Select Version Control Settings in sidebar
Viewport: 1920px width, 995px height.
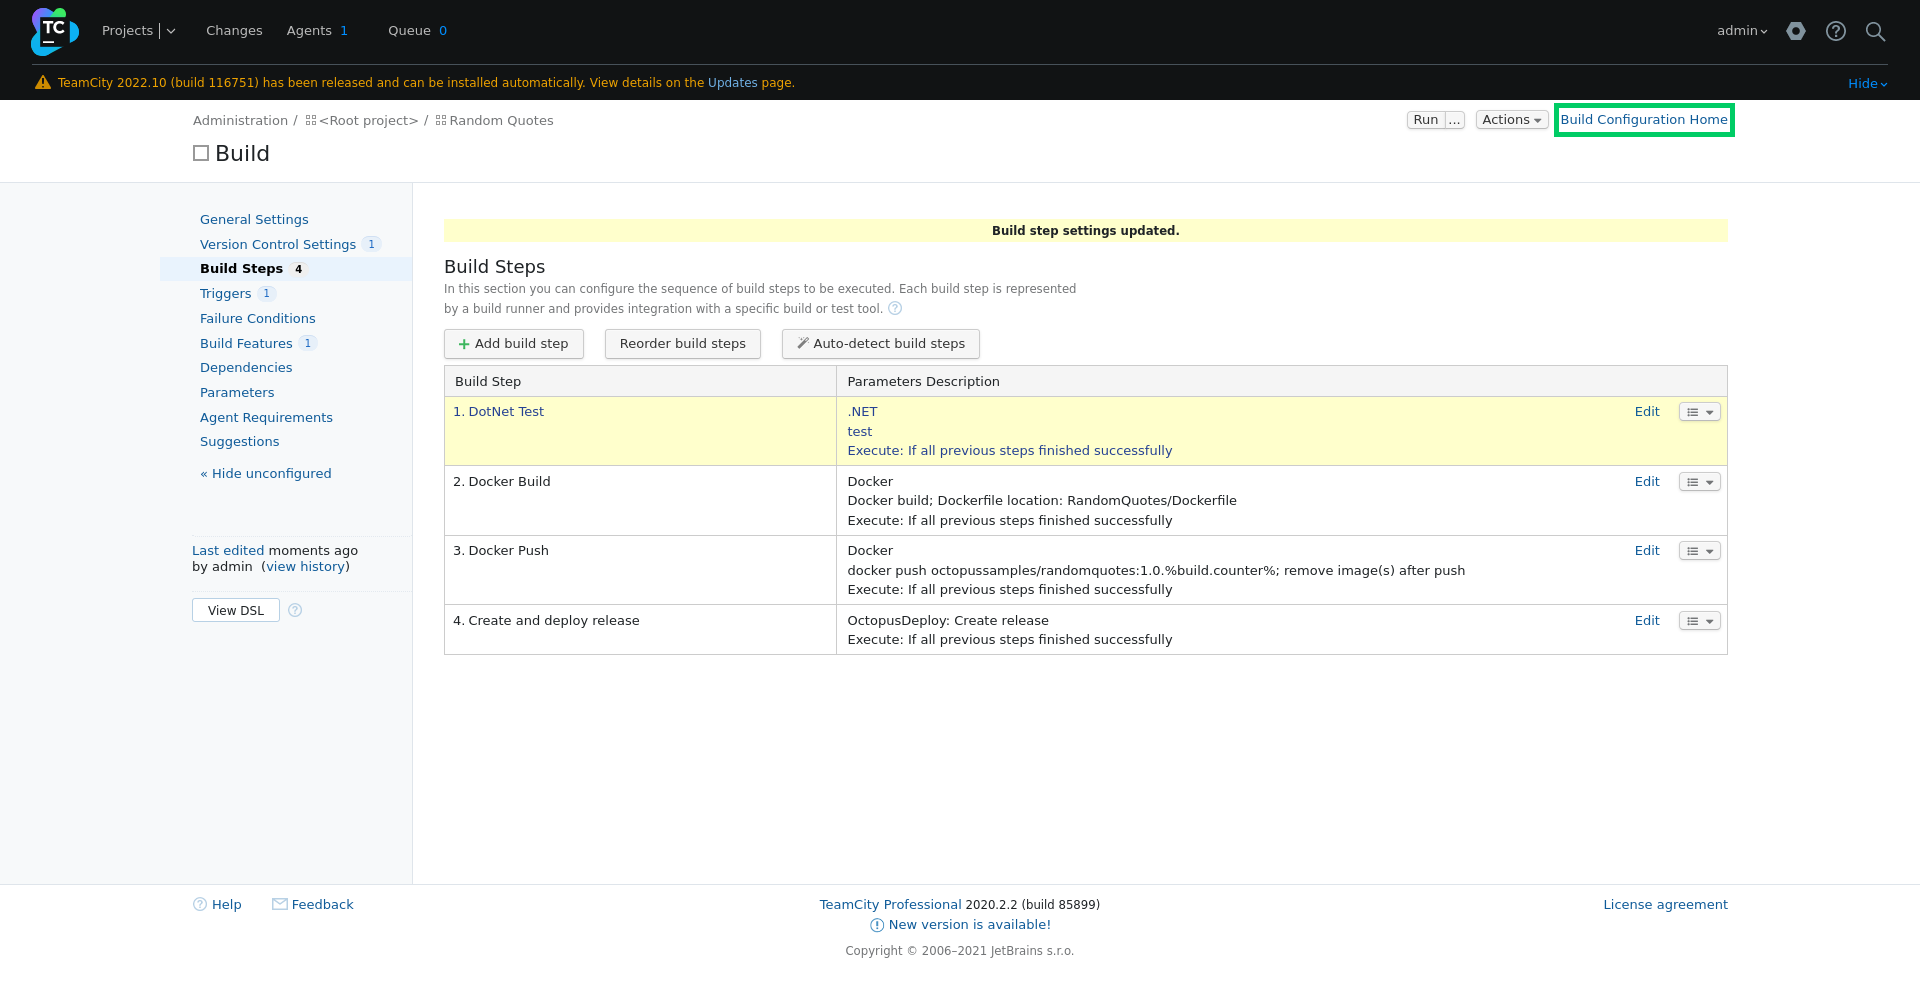tap(278, 245)
